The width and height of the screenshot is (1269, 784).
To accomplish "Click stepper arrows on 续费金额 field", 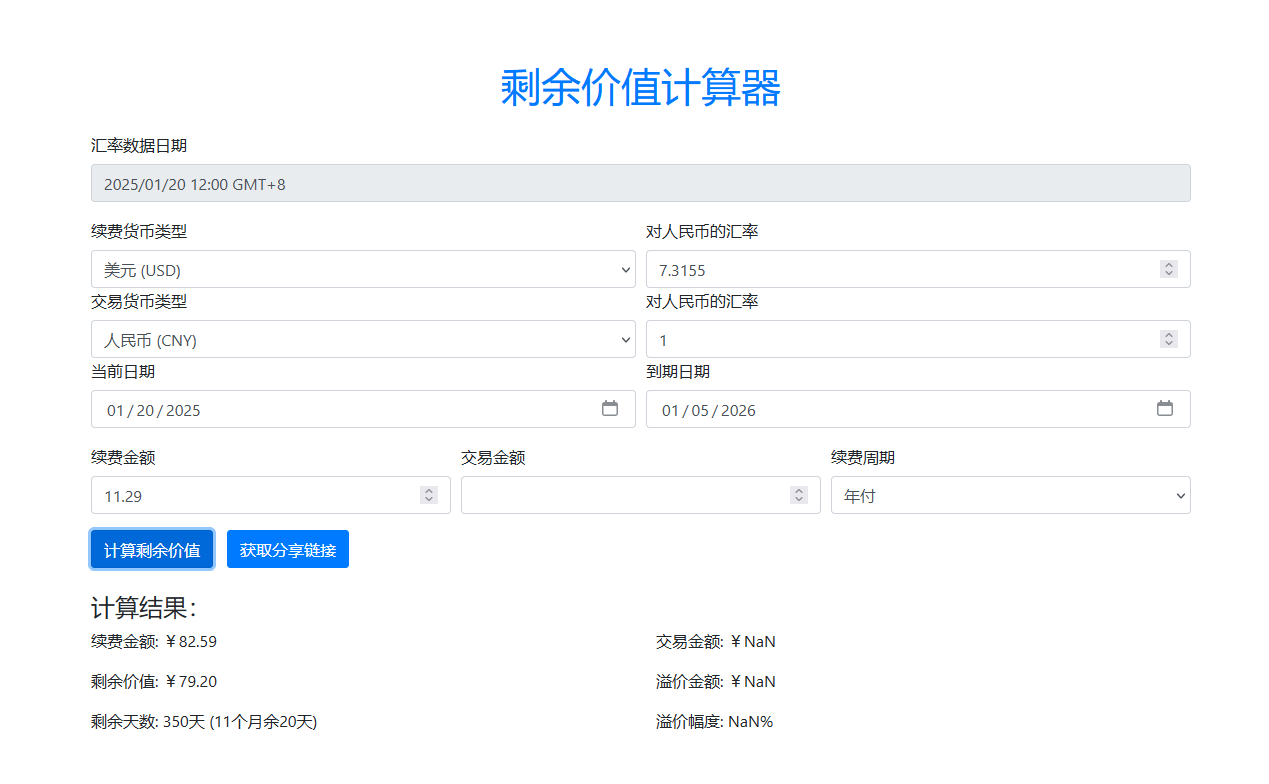I will [x=429, y=495].
